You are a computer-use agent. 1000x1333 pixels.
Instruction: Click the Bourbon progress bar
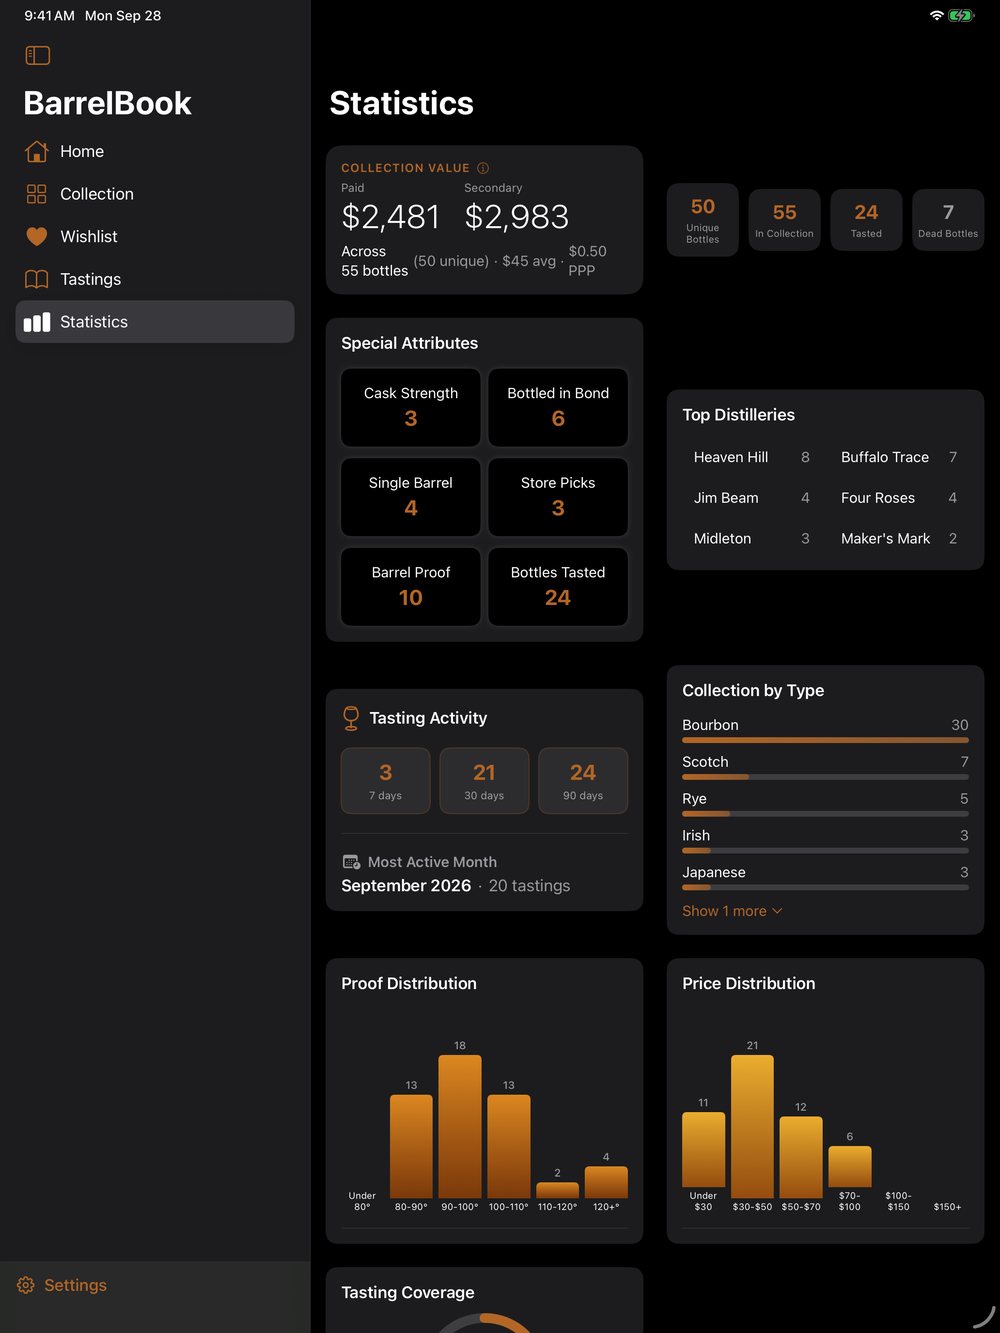(x=825, y=740)
